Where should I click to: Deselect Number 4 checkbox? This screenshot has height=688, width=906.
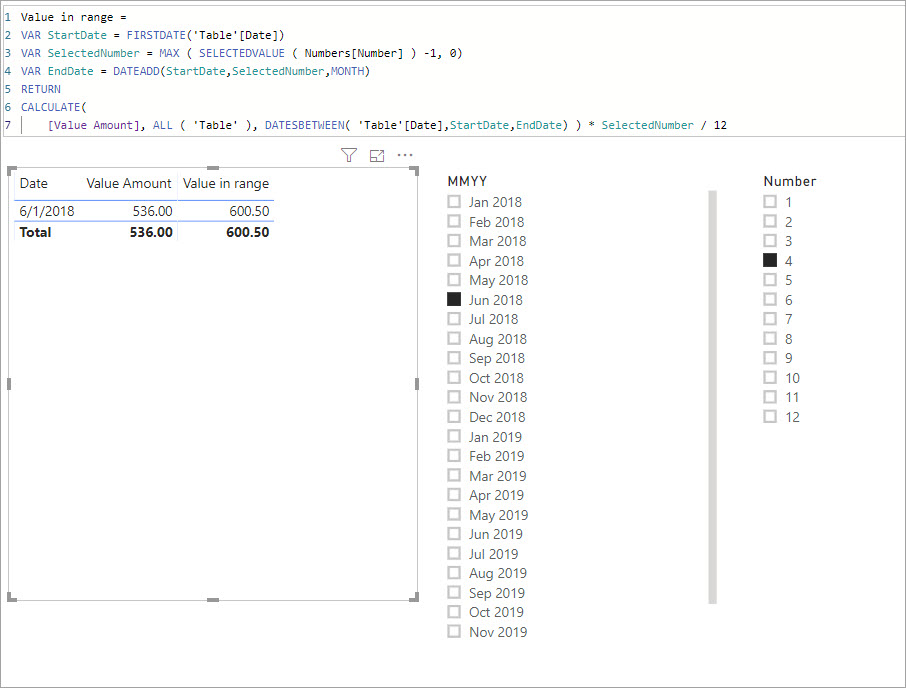tap(770, 260)
